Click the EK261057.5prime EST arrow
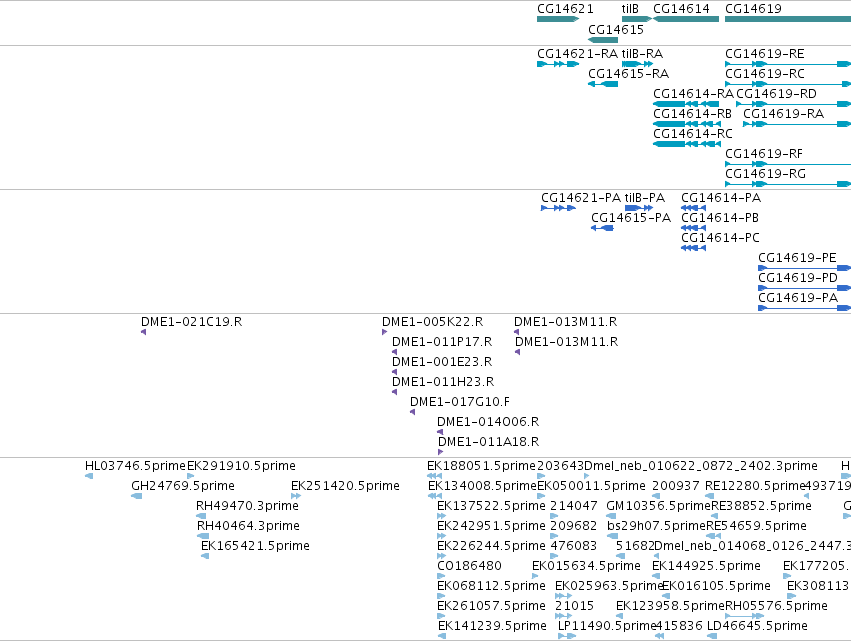Screen dimensions: 851x641 pyautogui.click(x=441, y=616)
